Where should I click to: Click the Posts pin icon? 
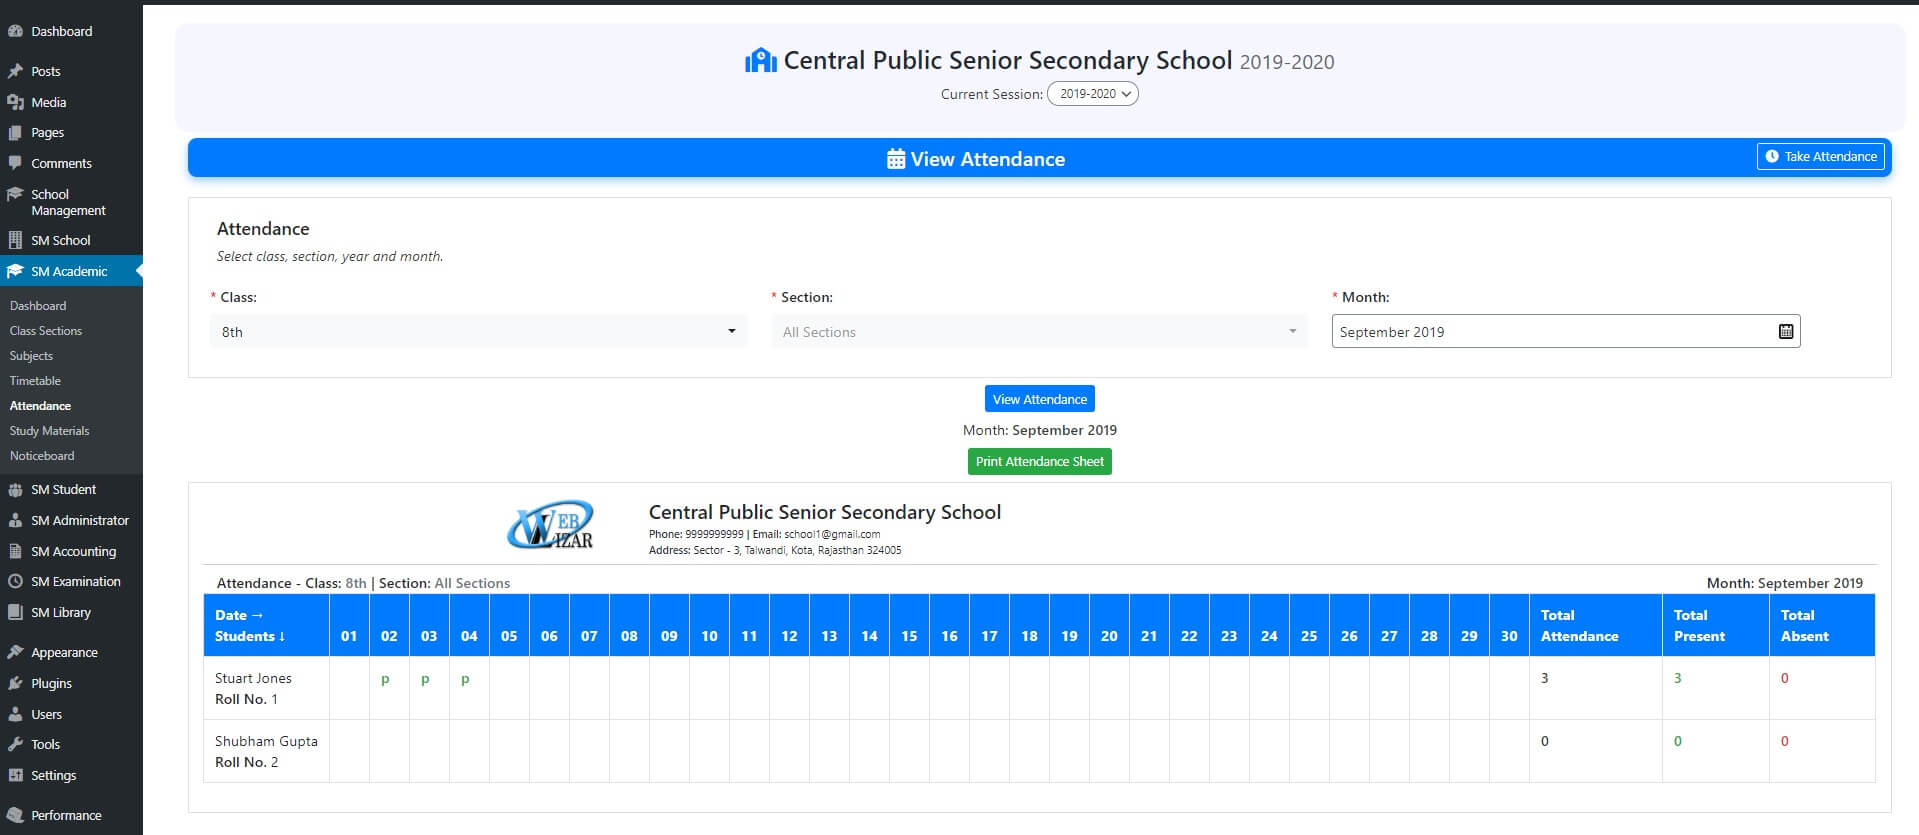[x=15, y=71]
